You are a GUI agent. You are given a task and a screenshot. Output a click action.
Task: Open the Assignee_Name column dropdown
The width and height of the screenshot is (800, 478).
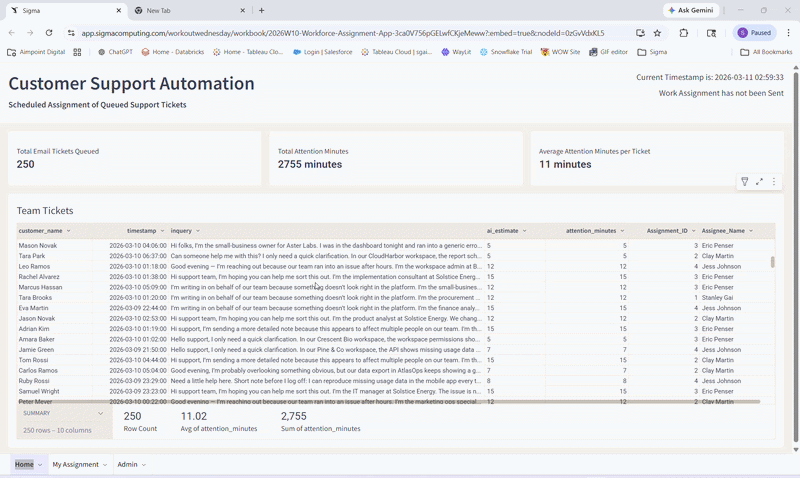(x=750, y=231)
